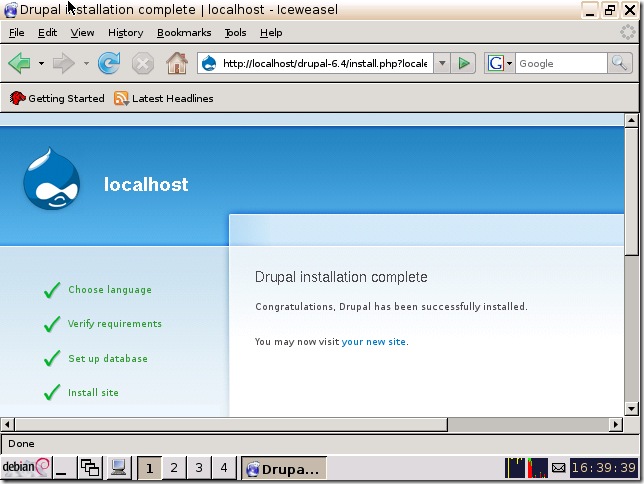Click the vertical scrollbar down arrow

coord(631,408)
